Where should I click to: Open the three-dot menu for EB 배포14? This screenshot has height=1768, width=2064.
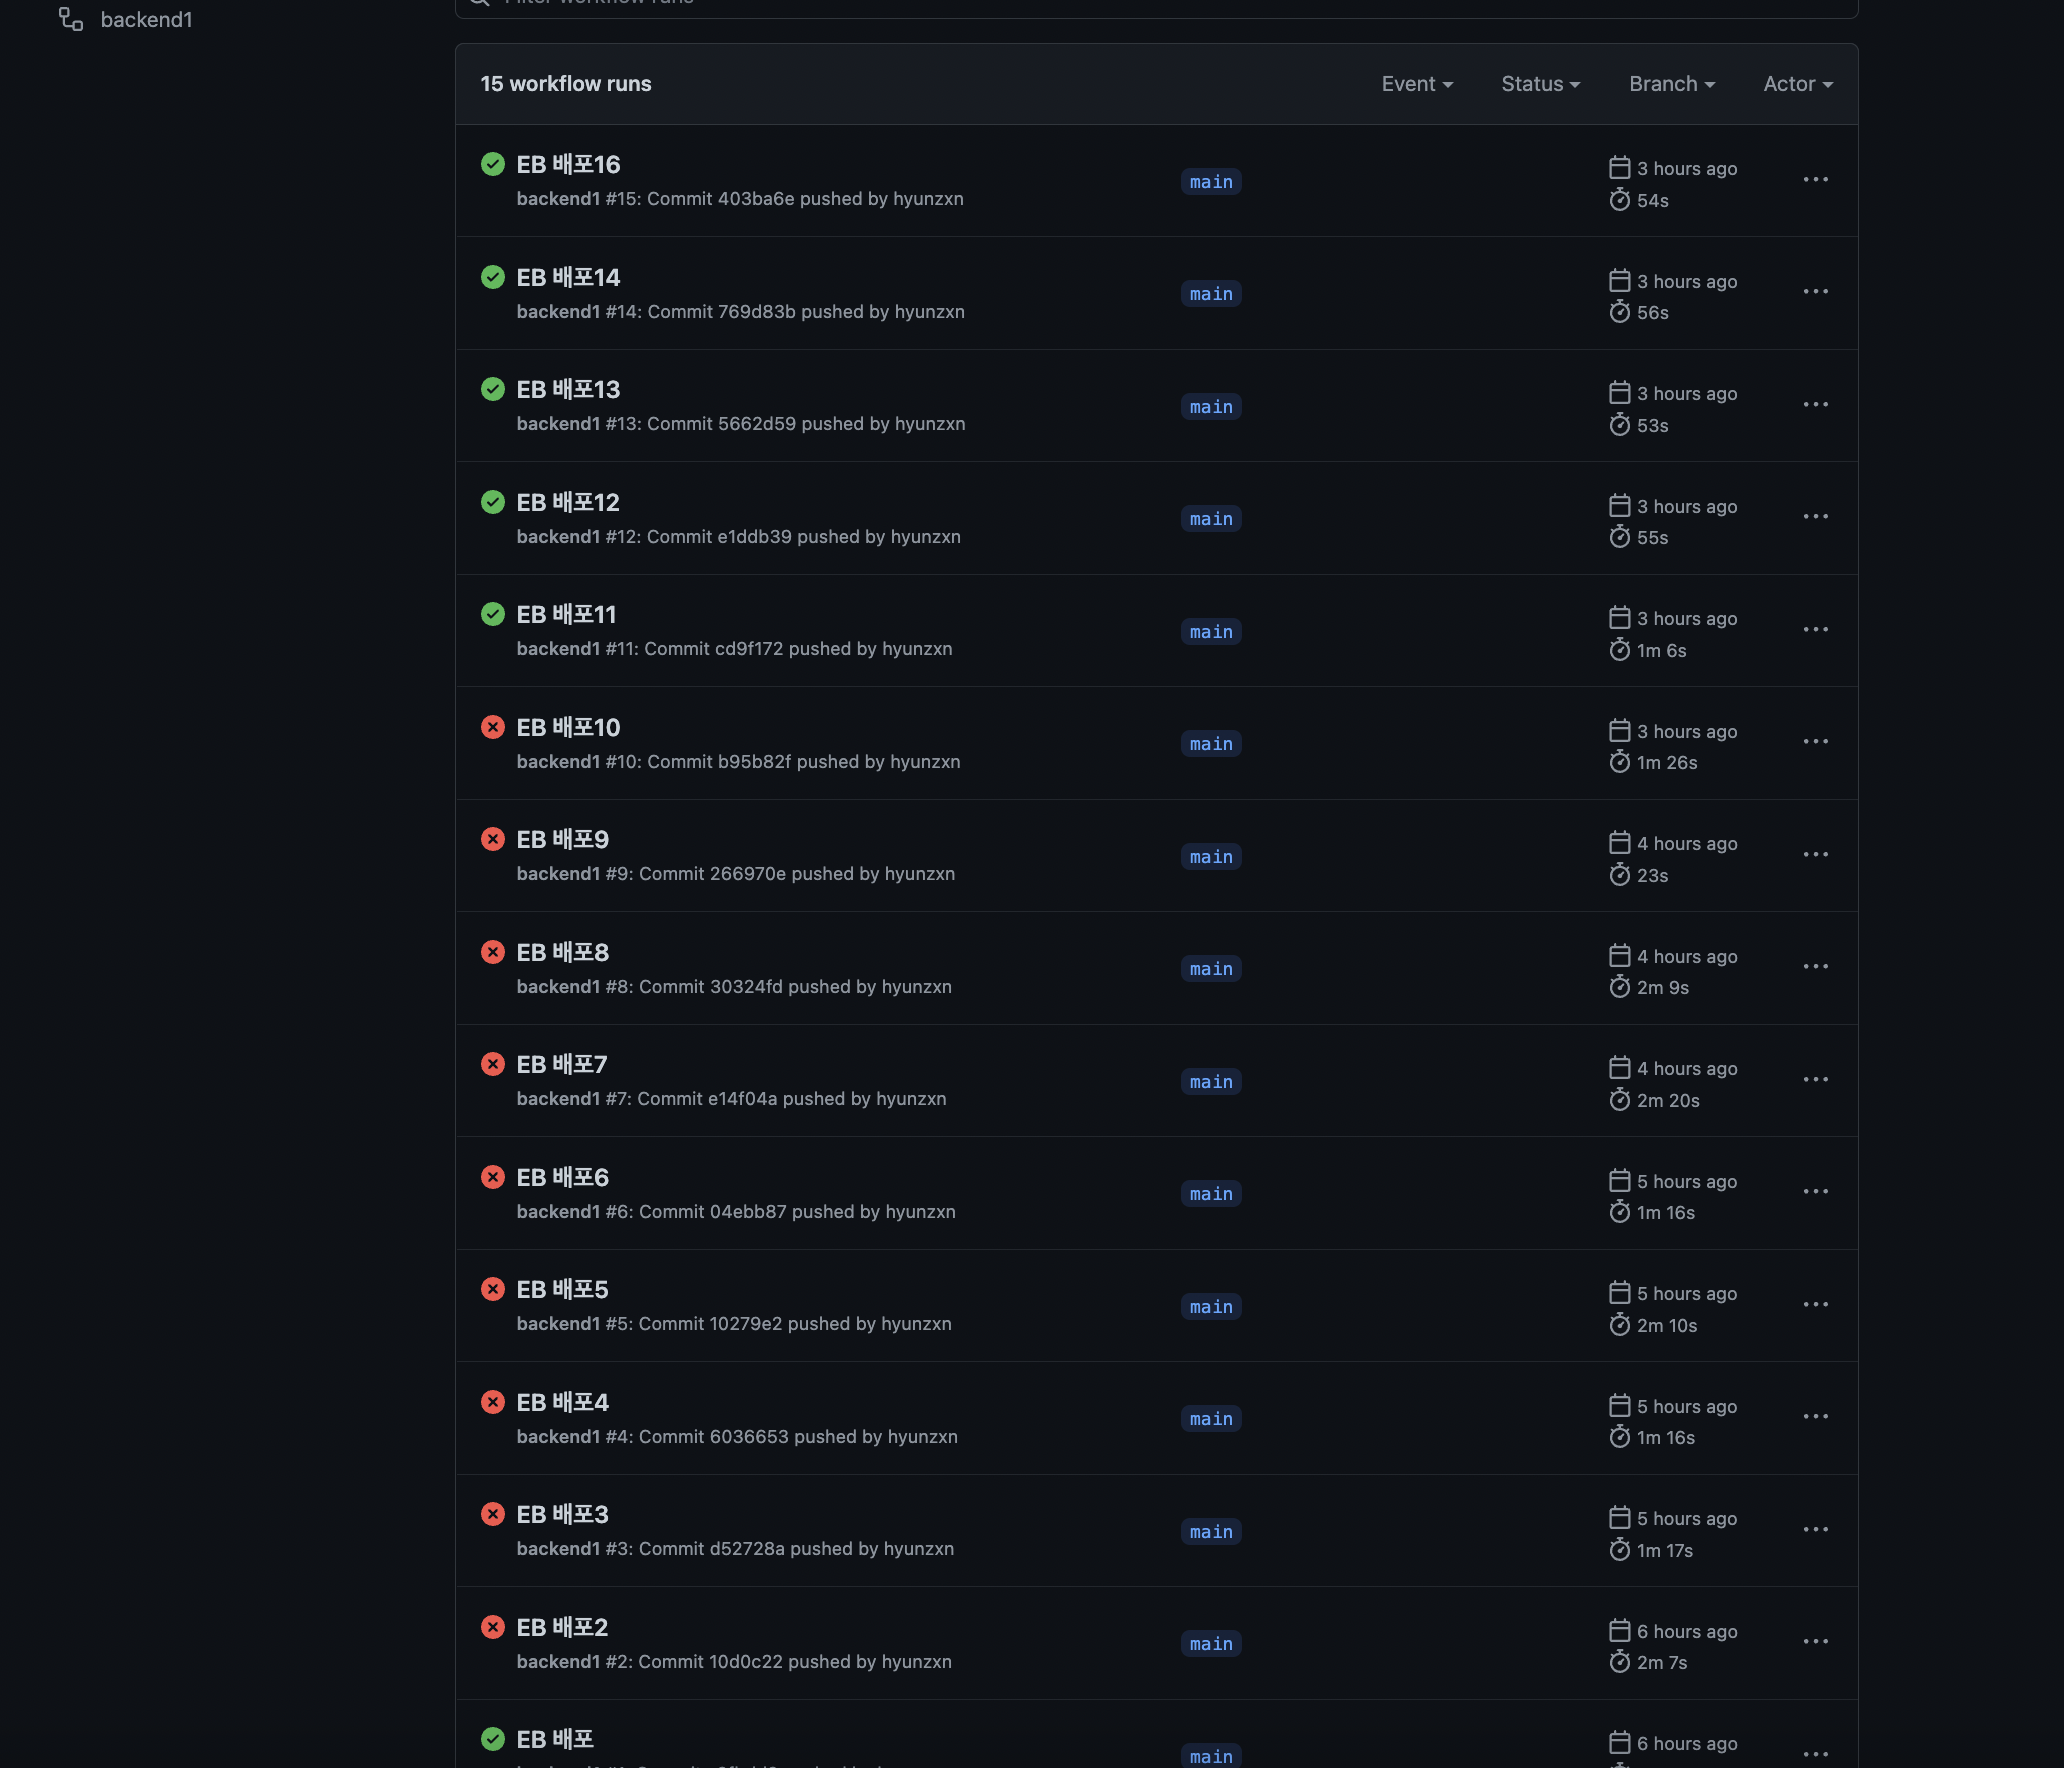coord(1815,292)
